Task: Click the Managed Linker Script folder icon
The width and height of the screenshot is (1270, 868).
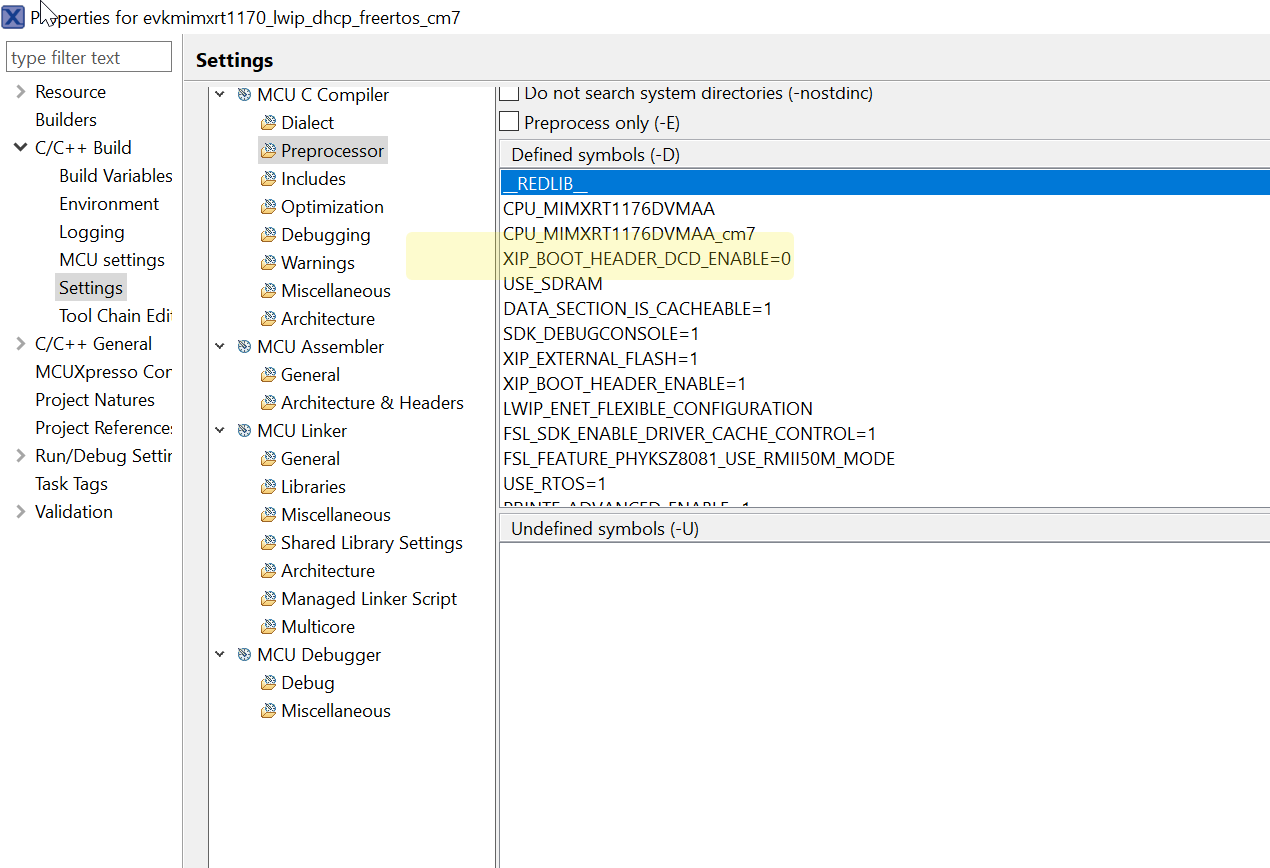Action: 268,599
